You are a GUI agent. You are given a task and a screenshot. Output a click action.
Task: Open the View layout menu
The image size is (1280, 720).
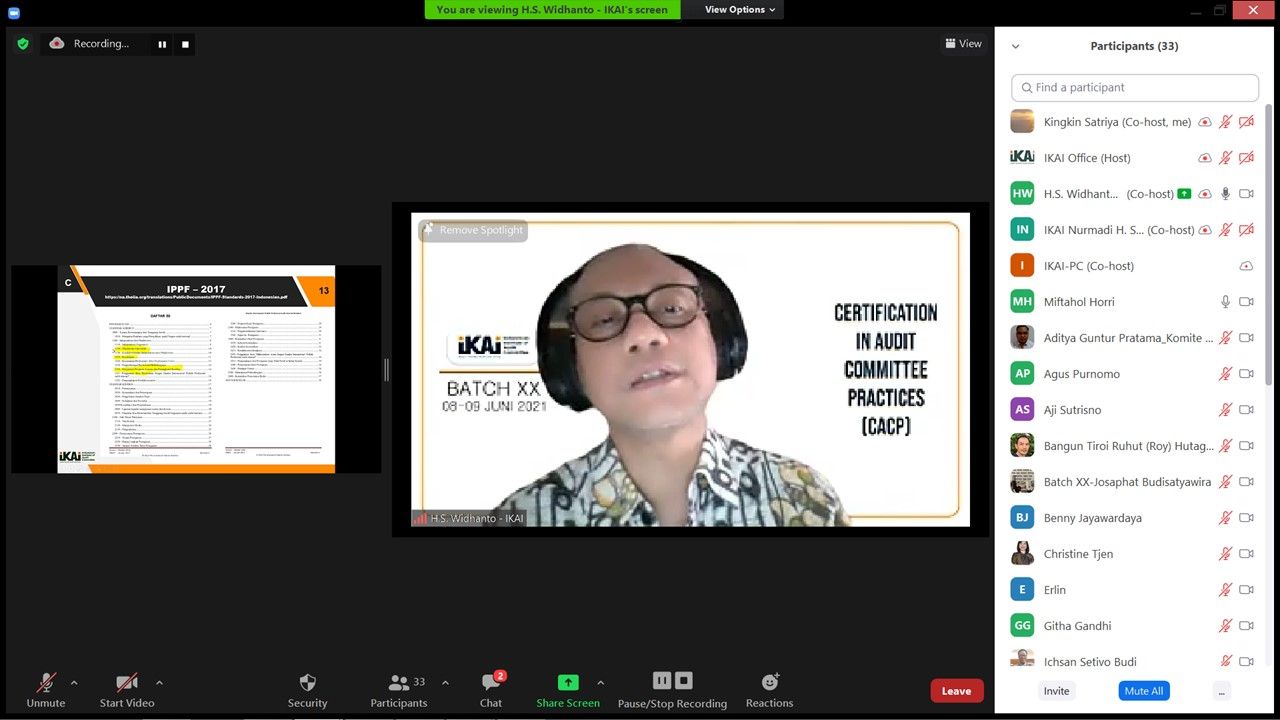point(963,44)
